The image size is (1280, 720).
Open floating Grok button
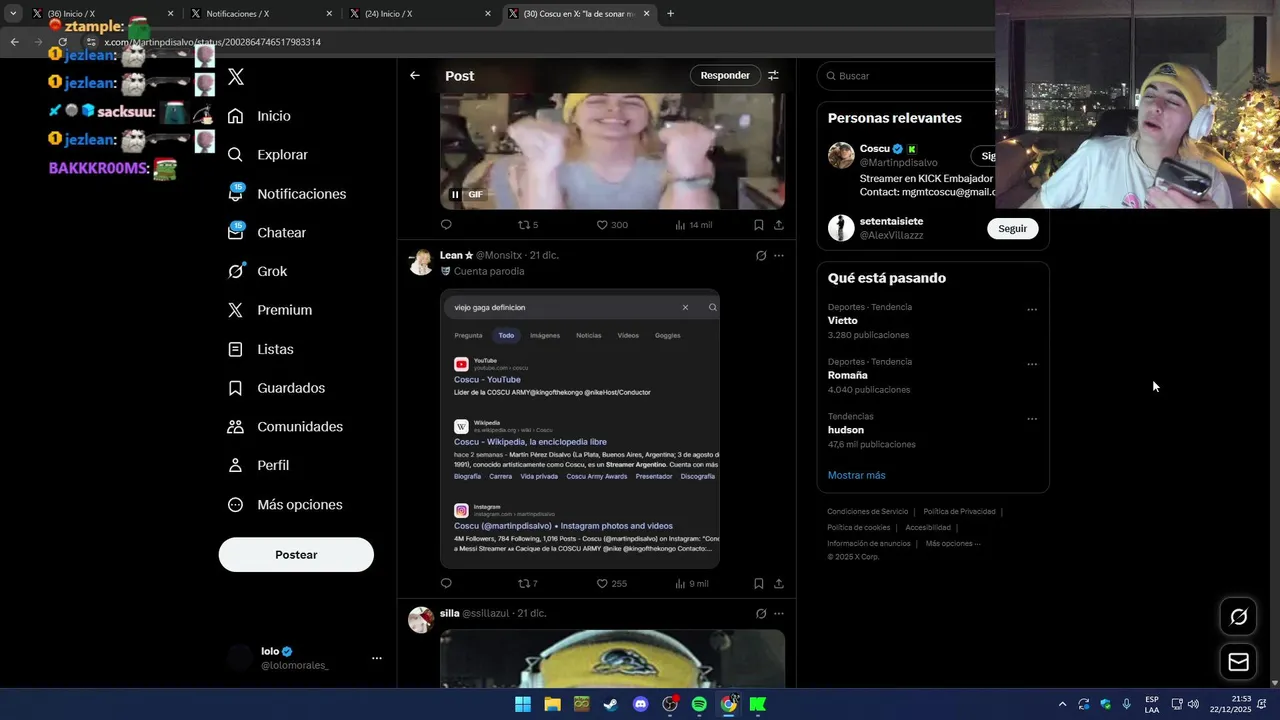point(1238,617)
